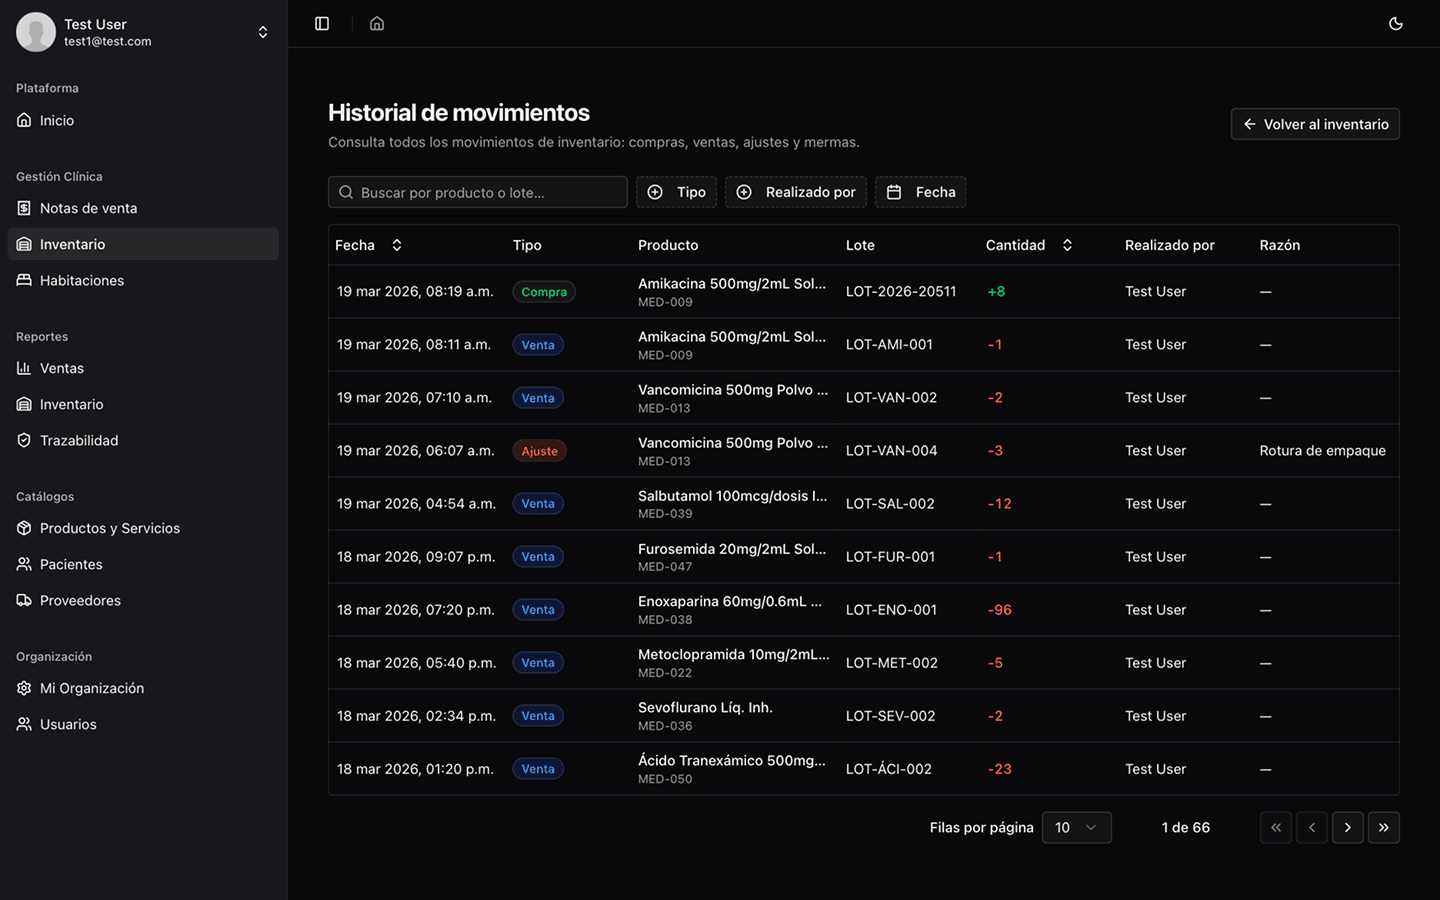Open Mi Organización settings
Screen dimensions: 1440x900
[x=92, y=688]
